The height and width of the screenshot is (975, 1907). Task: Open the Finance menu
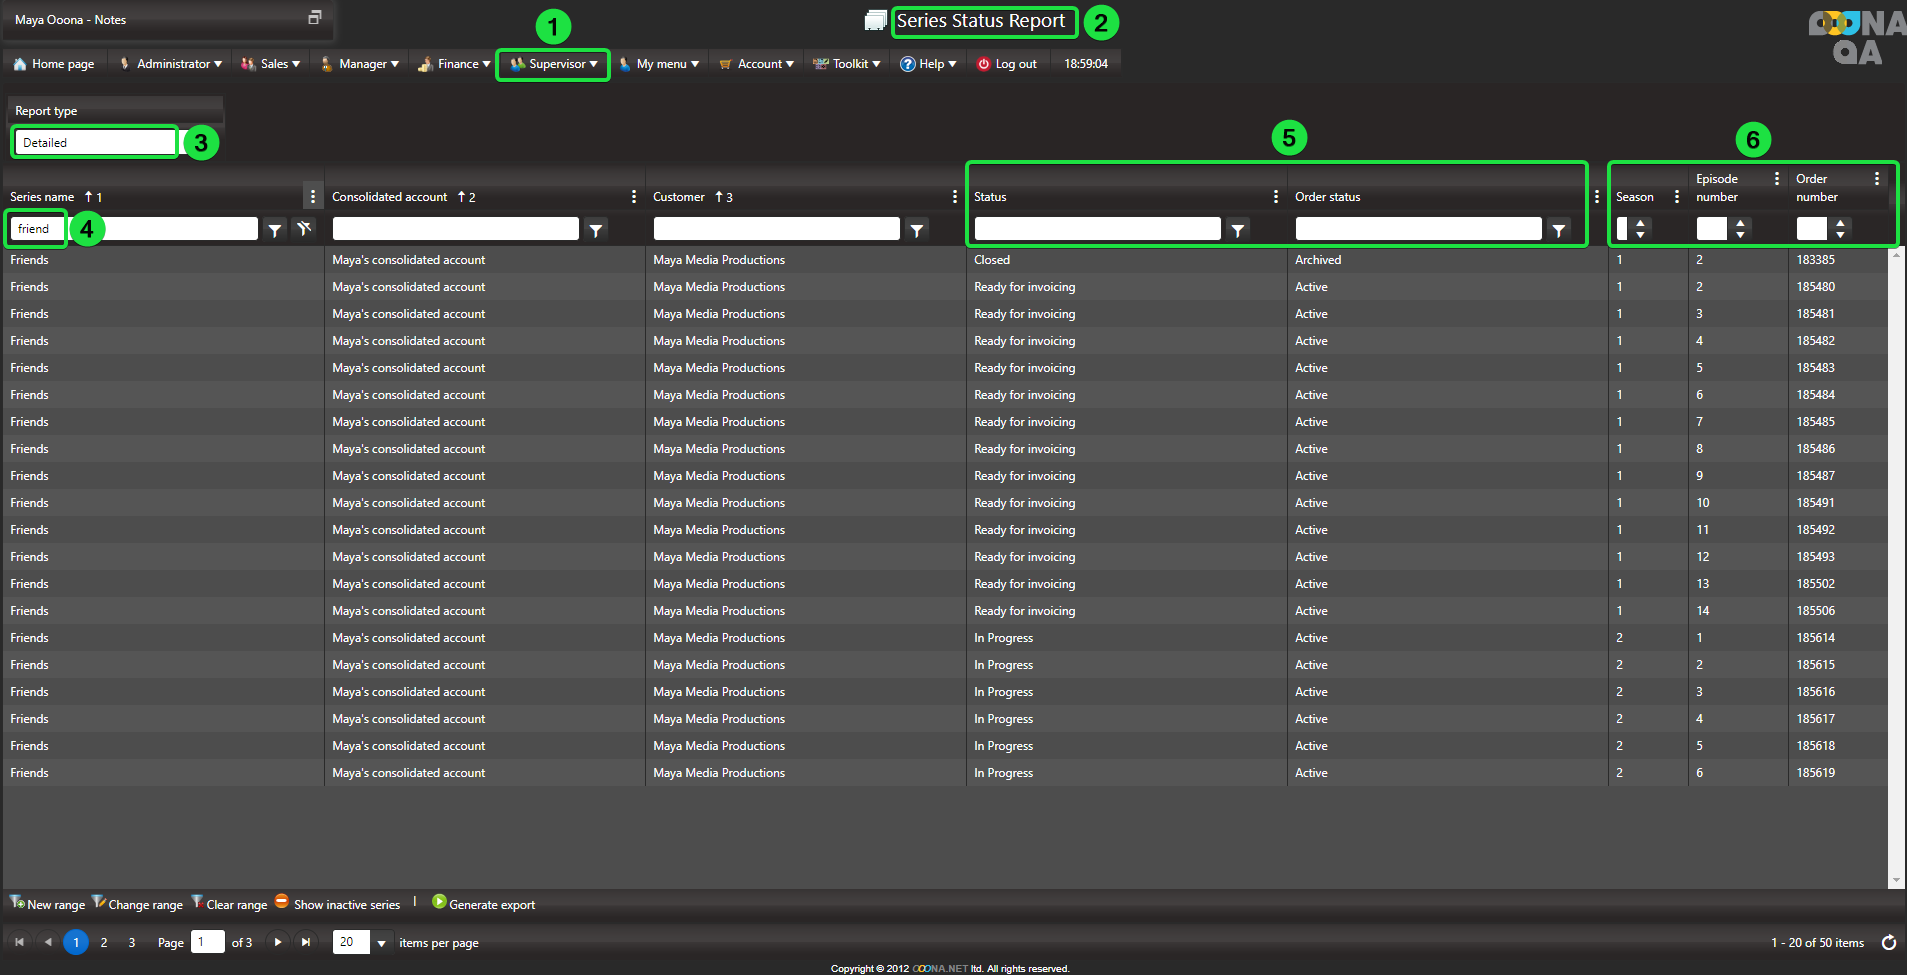pos(455,64)
